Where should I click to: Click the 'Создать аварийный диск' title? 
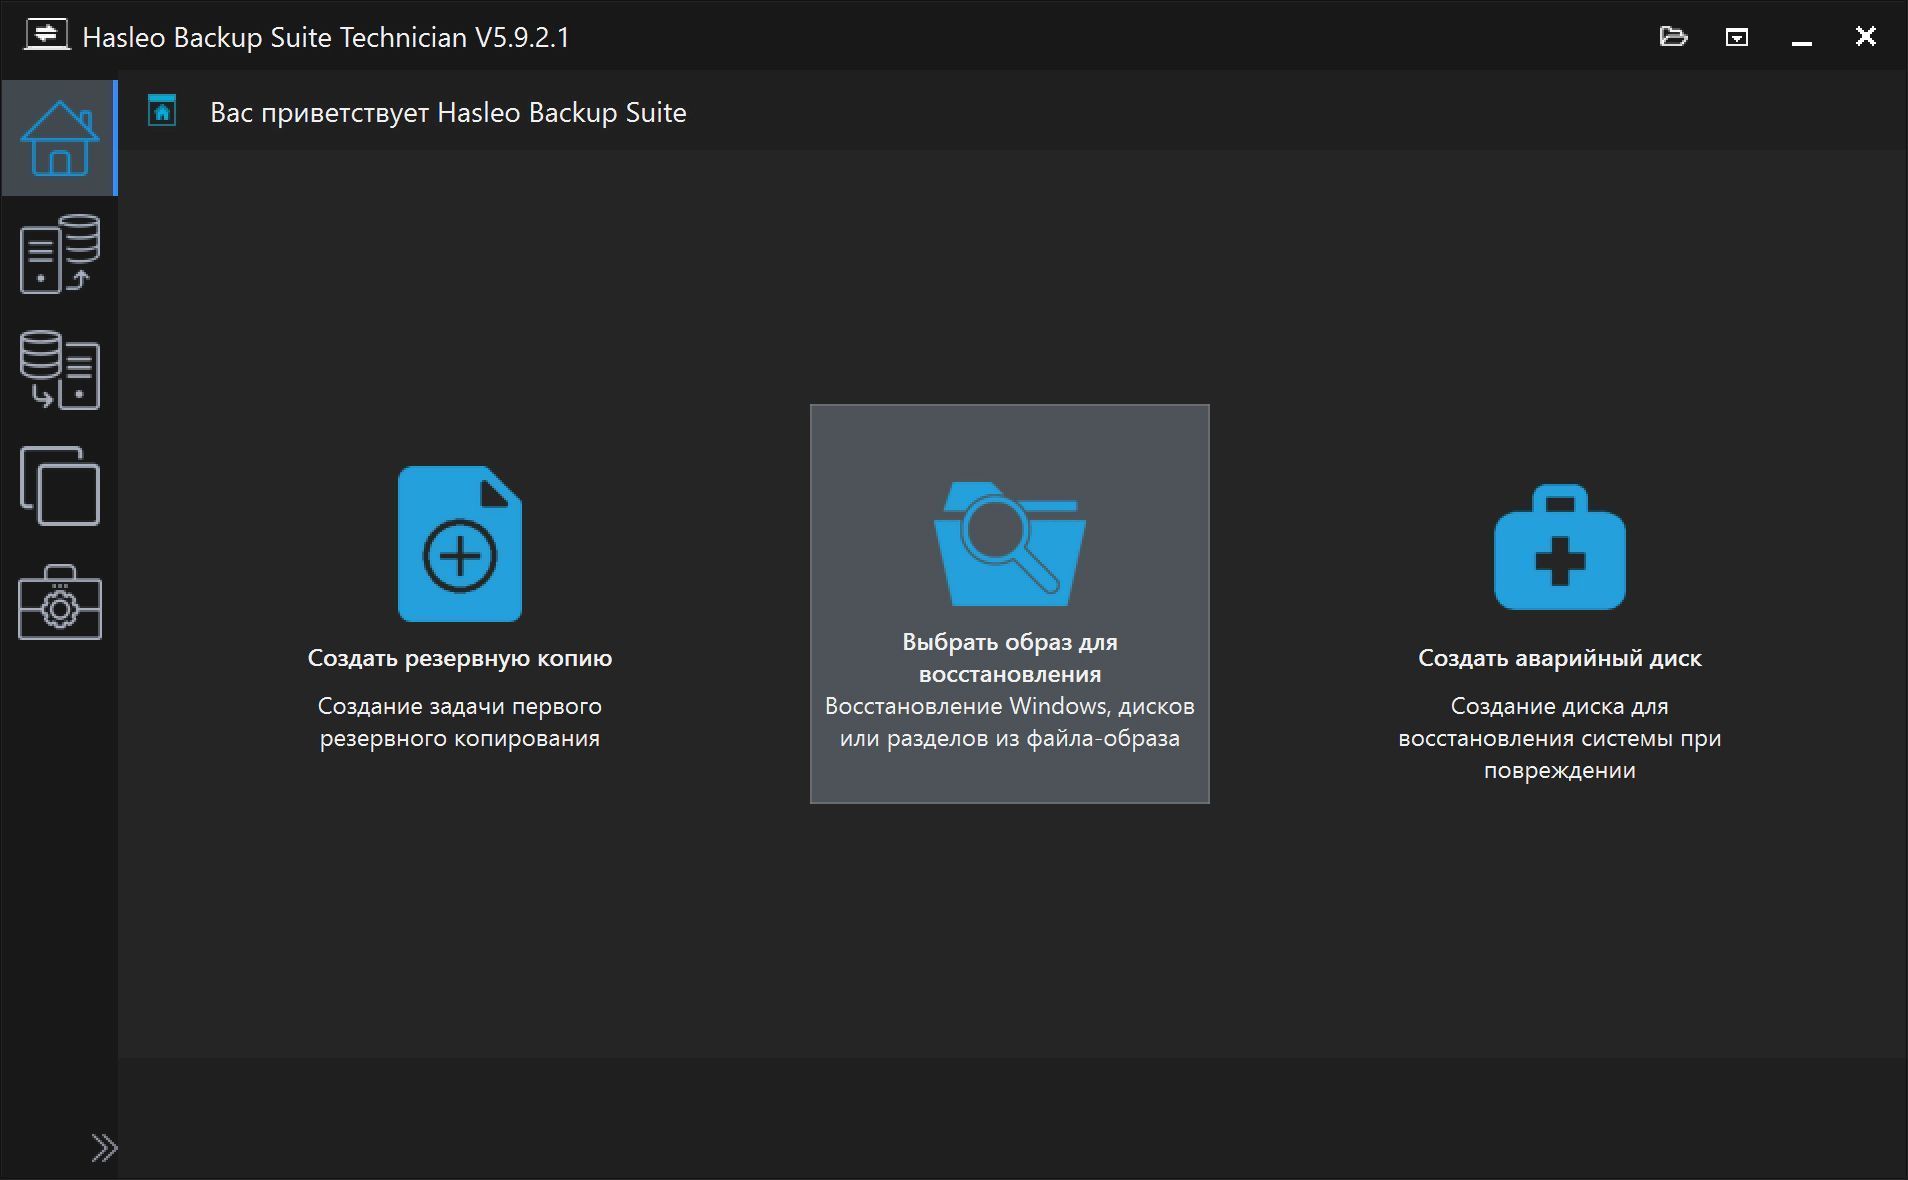(x=1560, y=658)
